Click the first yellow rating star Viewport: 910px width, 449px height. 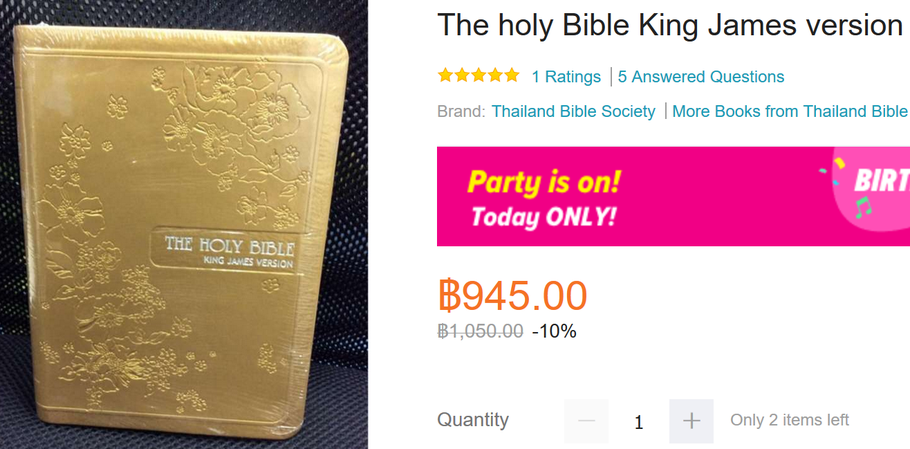click(445, 75)
